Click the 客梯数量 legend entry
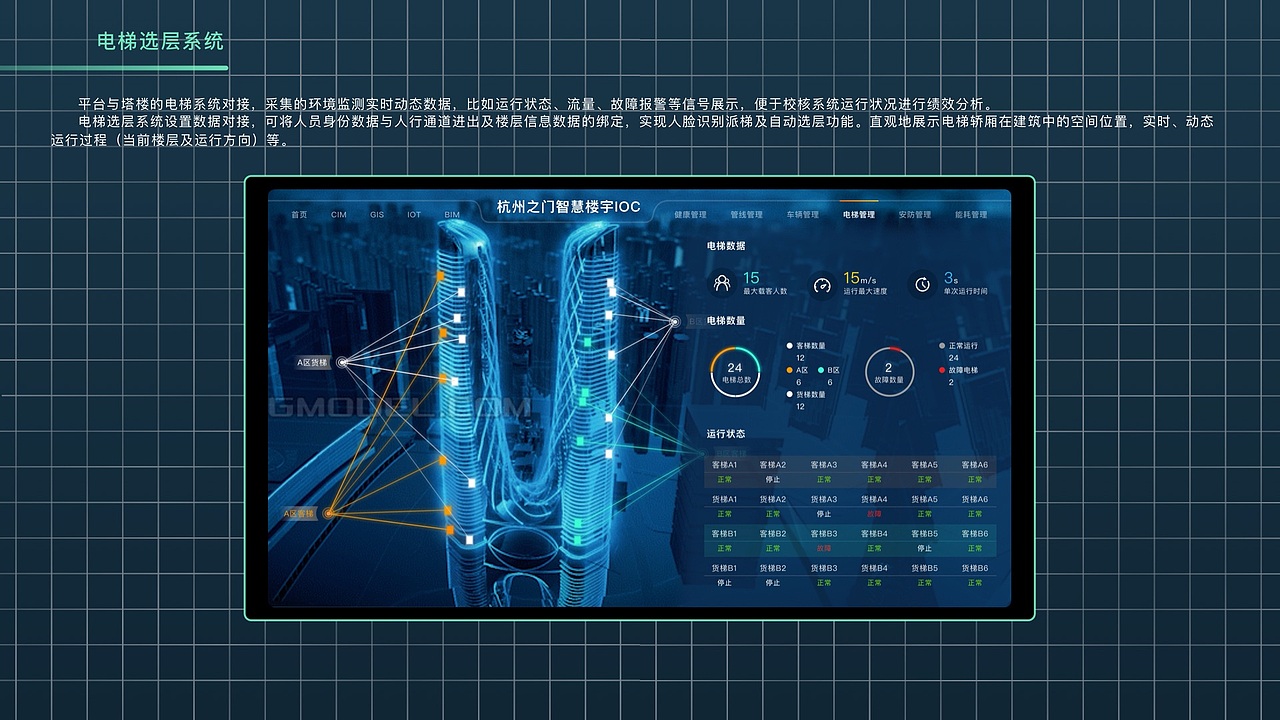This screenshot has height=720, width=1280. click(807, 345)
